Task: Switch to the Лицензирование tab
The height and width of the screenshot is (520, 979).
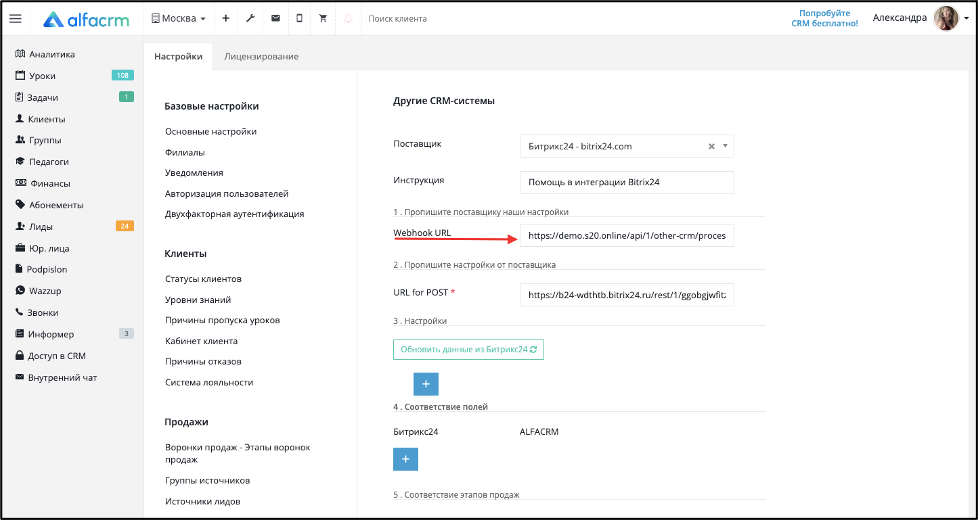Action: click(x=261, y=56)
